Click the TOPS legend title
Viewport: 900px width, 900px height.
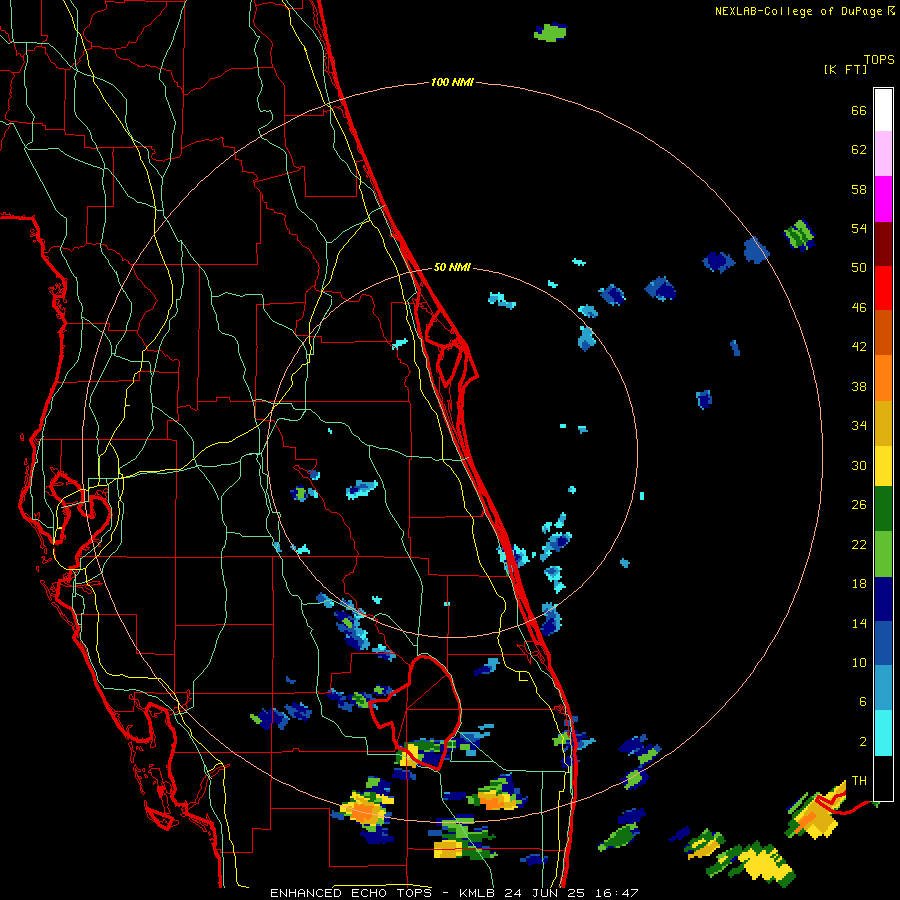pos(879,59)
